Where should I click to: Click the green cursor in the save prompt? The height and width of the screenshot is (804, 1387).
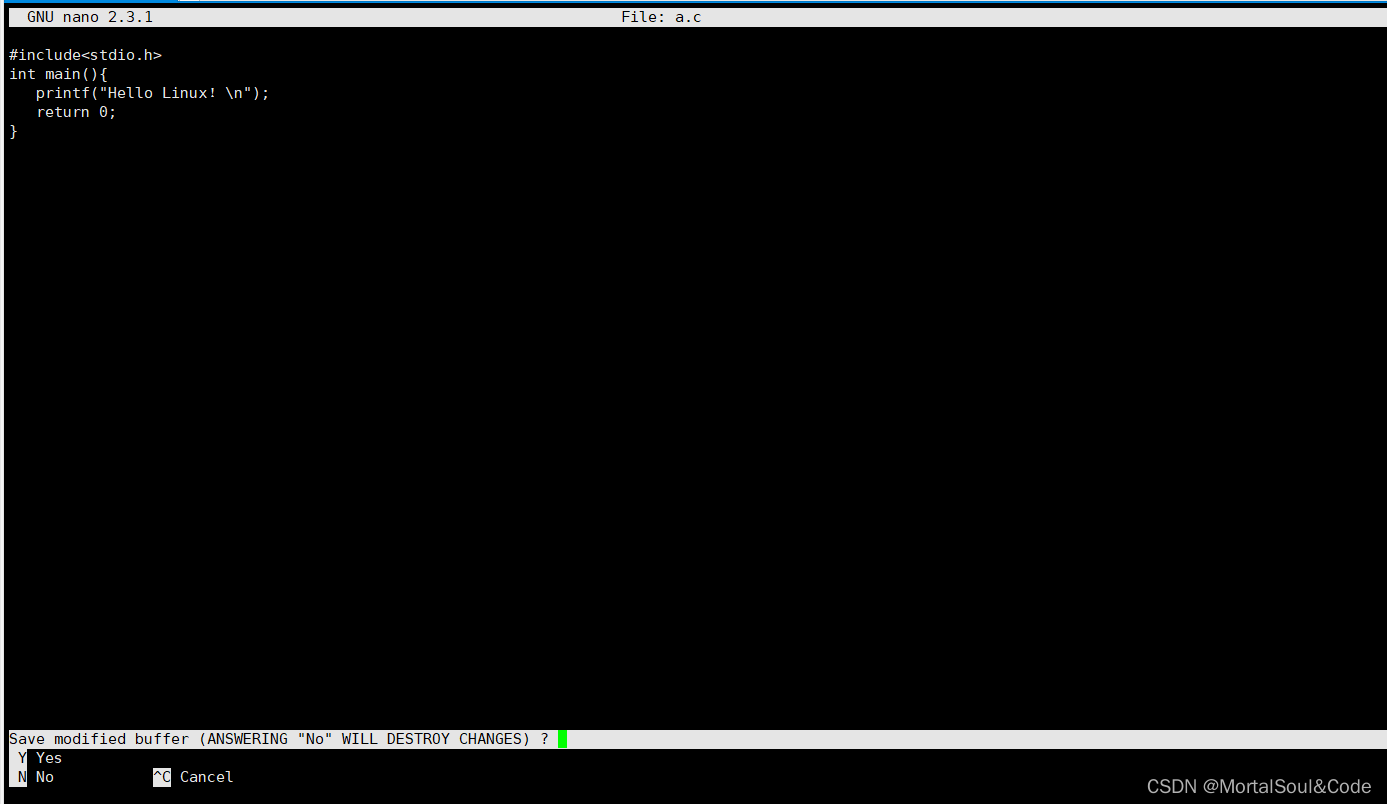563,739
